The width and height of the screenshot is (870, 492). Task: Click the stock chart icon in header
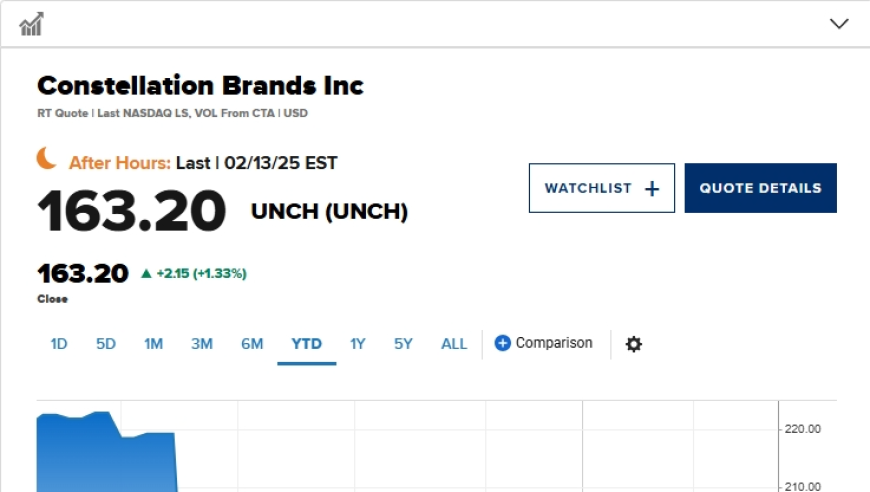pos(31,24)
